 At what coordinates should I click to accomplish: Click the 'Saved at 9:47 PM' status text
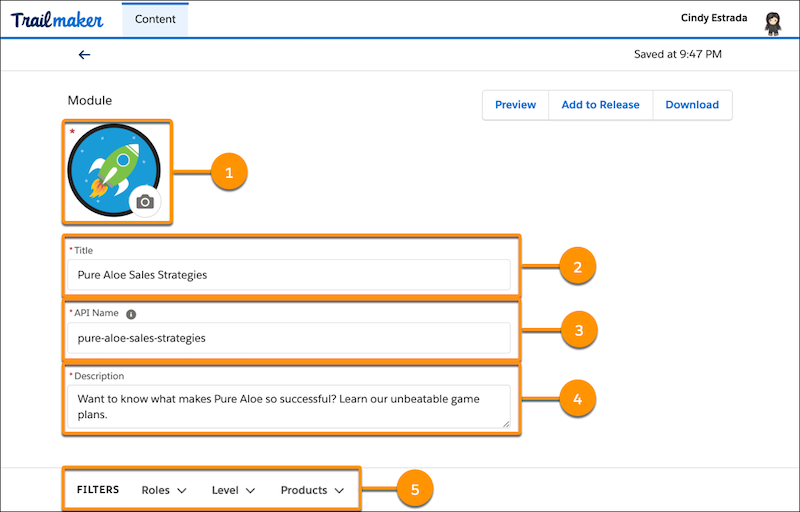[678, 54]
